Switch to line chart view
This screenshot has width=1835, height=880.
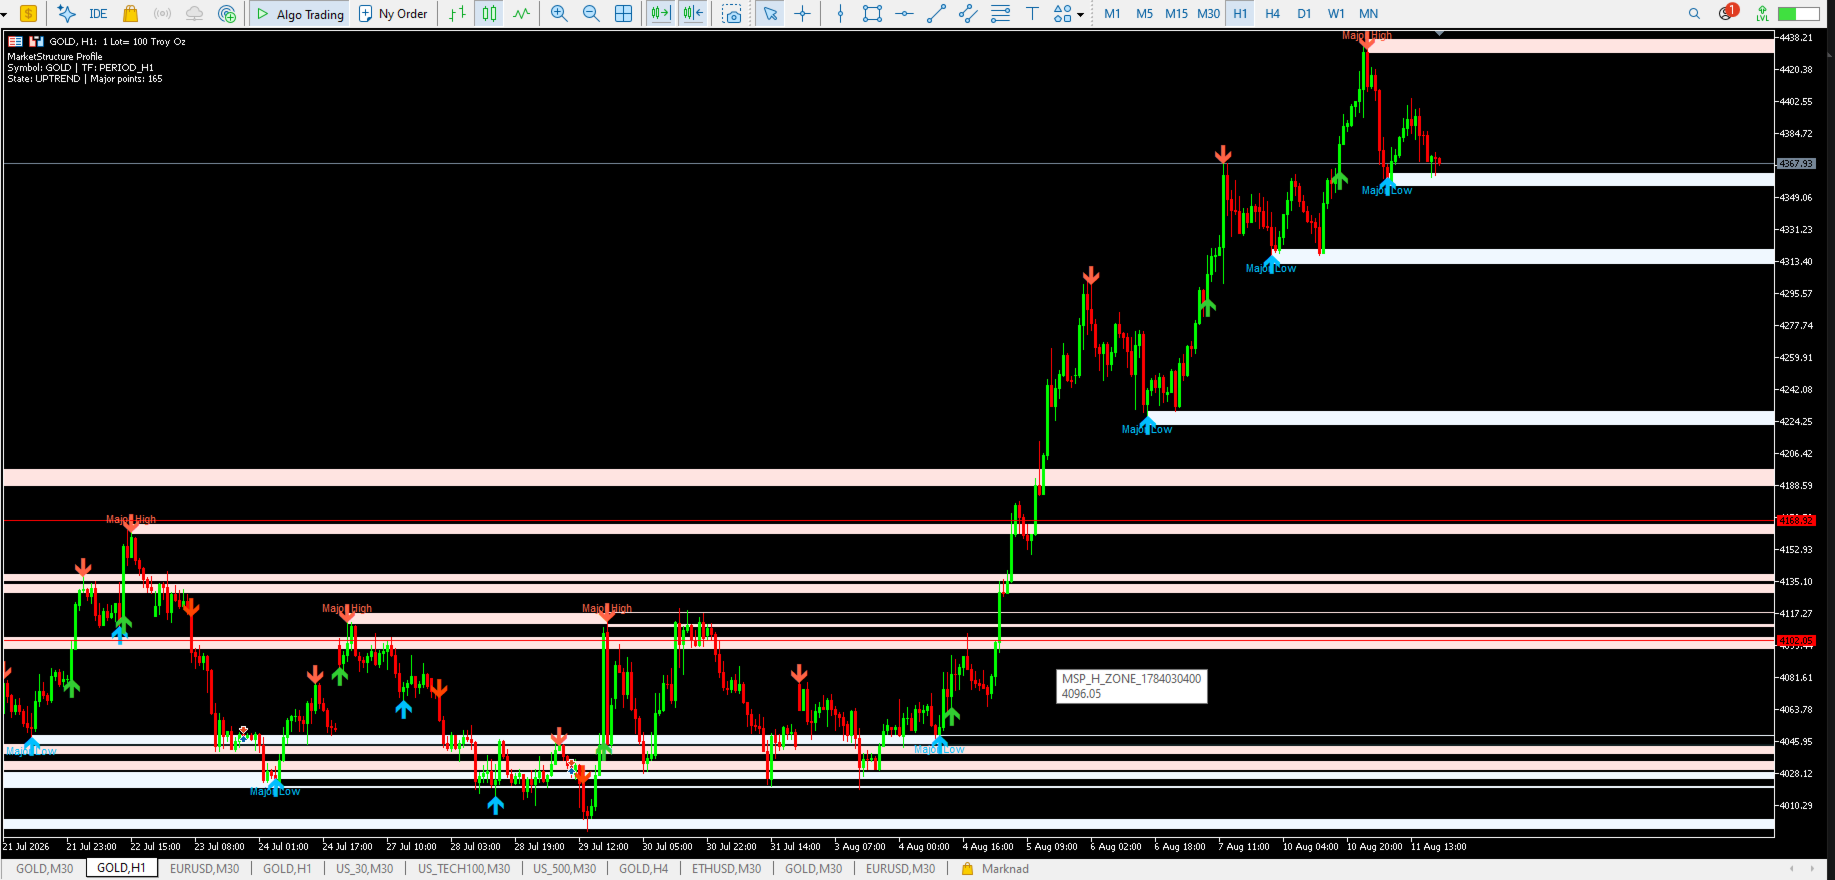pos(521,14)
